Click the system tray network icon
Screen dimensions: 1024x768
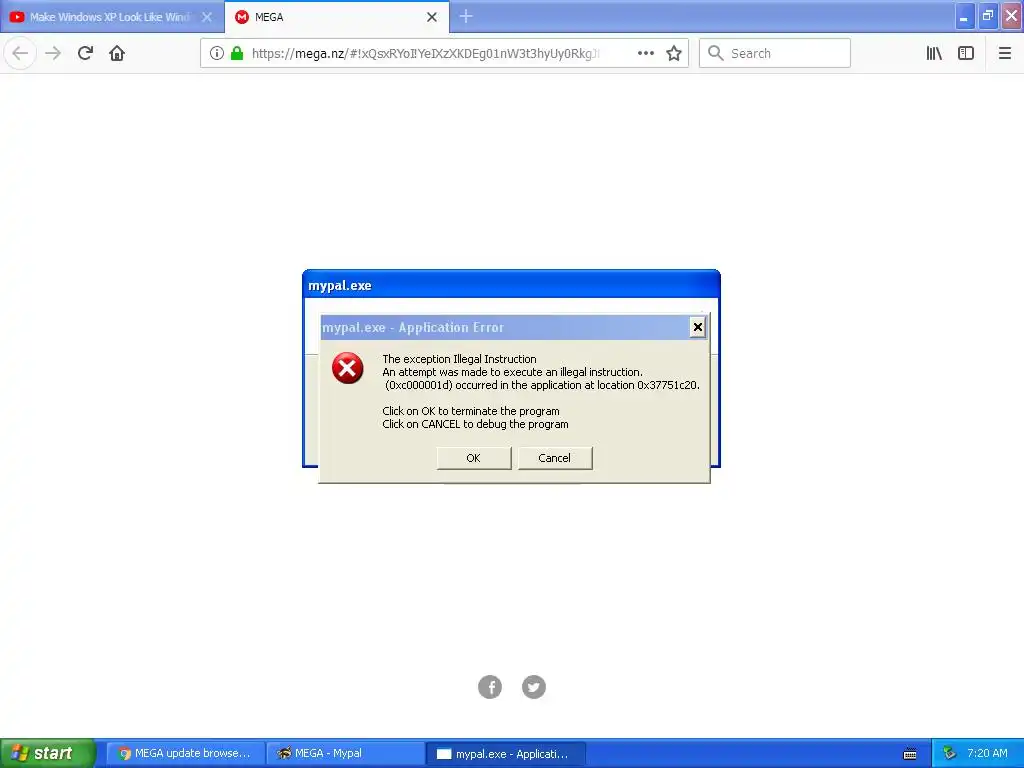(949, 754)
